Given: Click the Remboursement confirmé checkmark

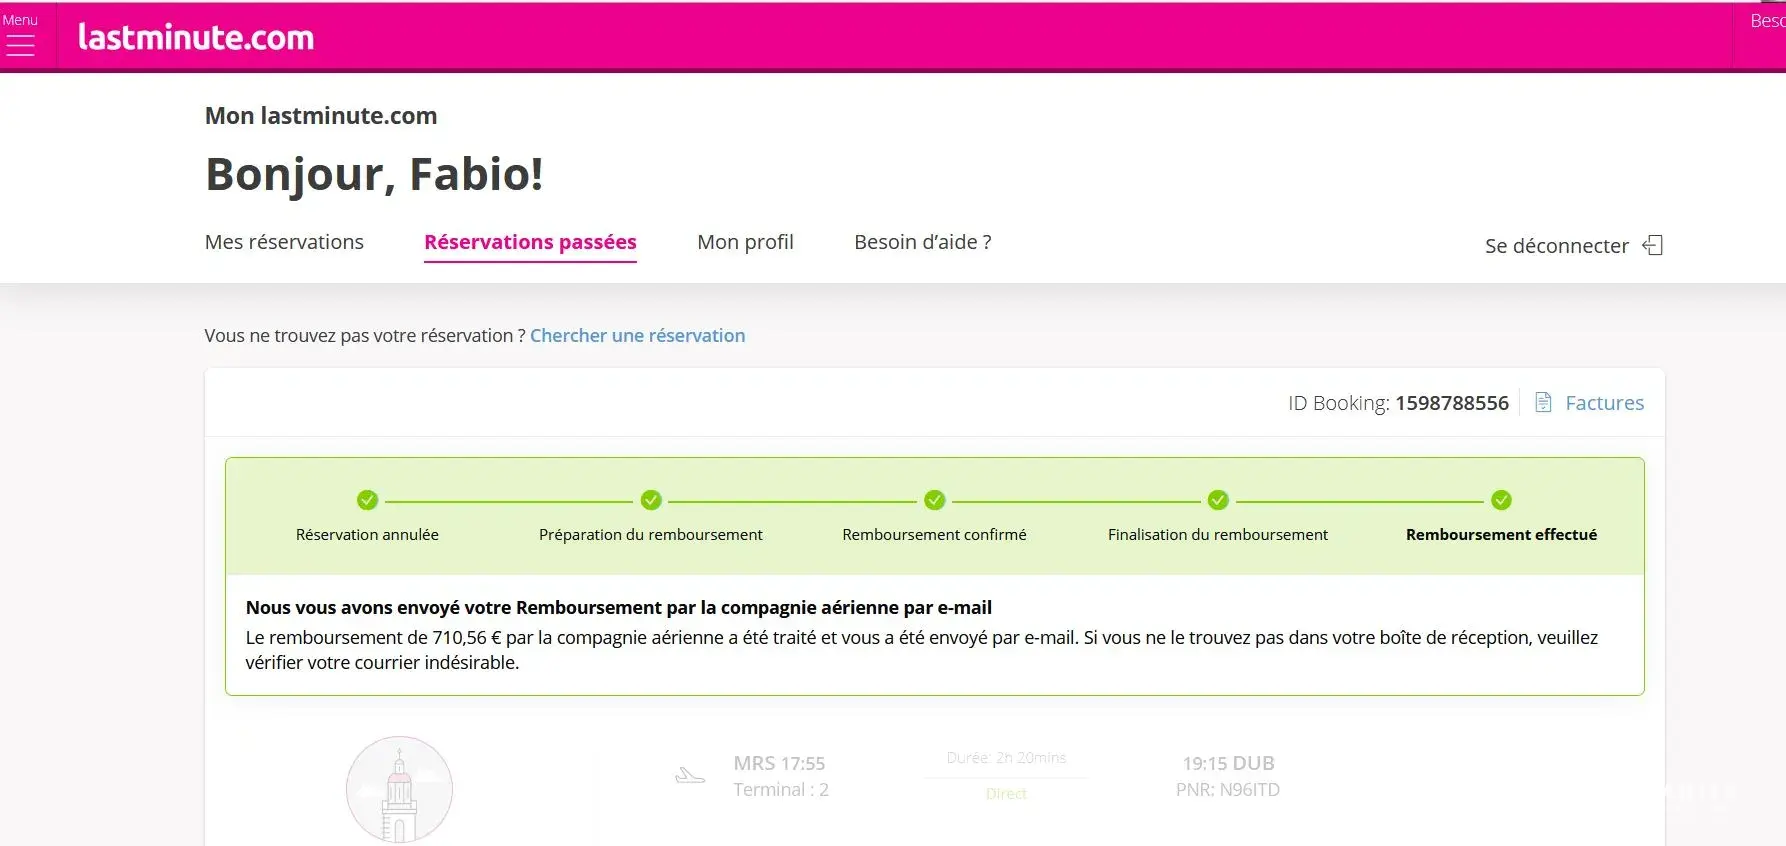Looking at the screenshot, I should coord(935,500).
